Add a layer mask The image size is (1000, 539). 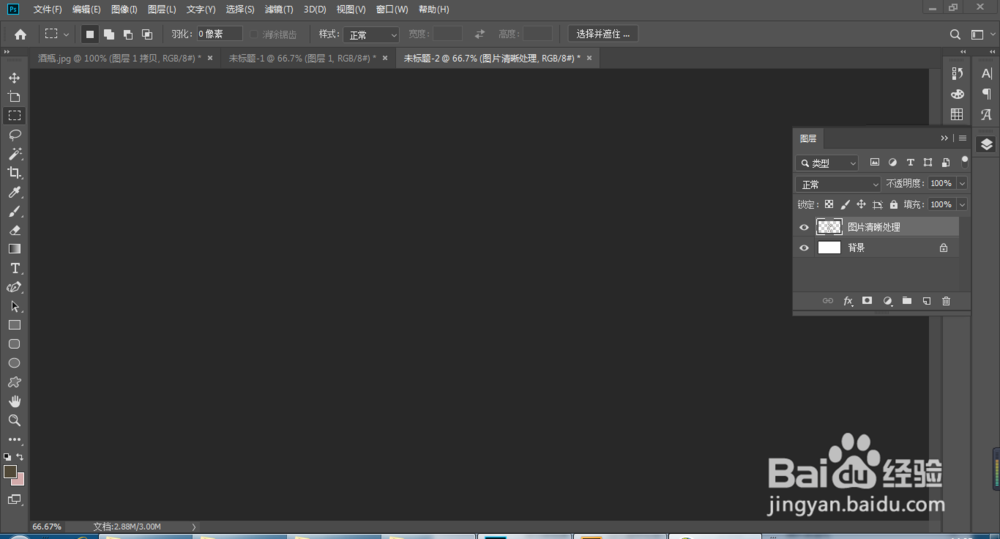pyautogui.click(x=867, y=300)
